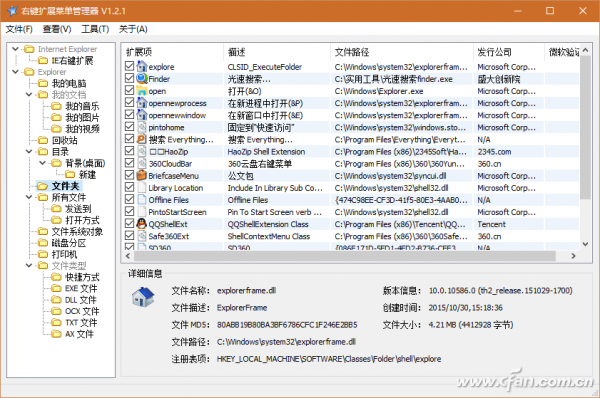This screenshot has height=398, width=600.
Task: Click the 磁盘分区 folder icon
Action: click(x=43, y=243)
